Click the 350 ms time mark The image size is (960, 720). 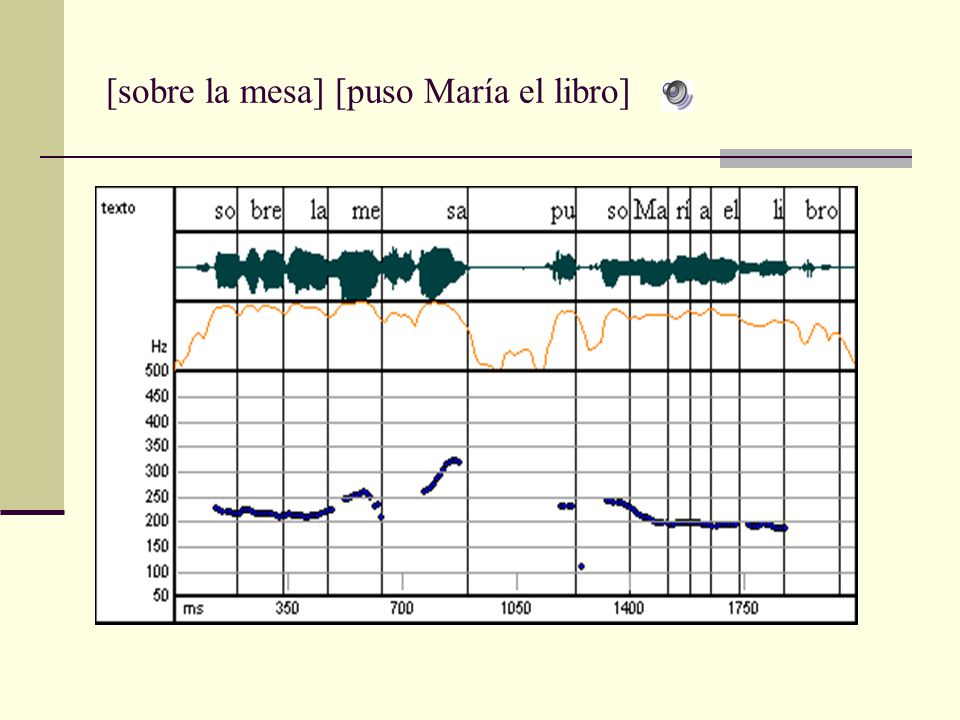click(287, 608)
